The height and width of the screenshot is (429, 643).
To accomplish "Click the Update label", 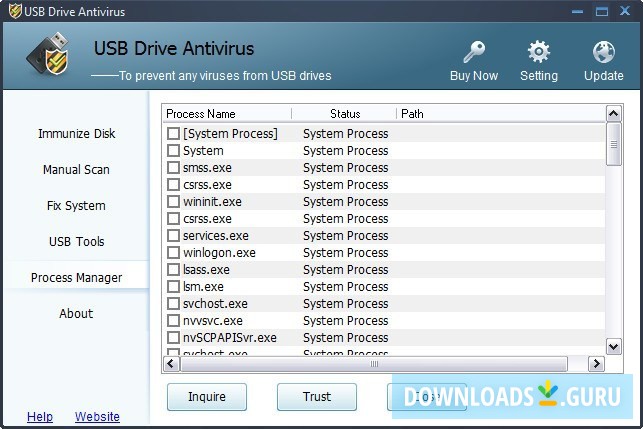I will tap(604, 76).
